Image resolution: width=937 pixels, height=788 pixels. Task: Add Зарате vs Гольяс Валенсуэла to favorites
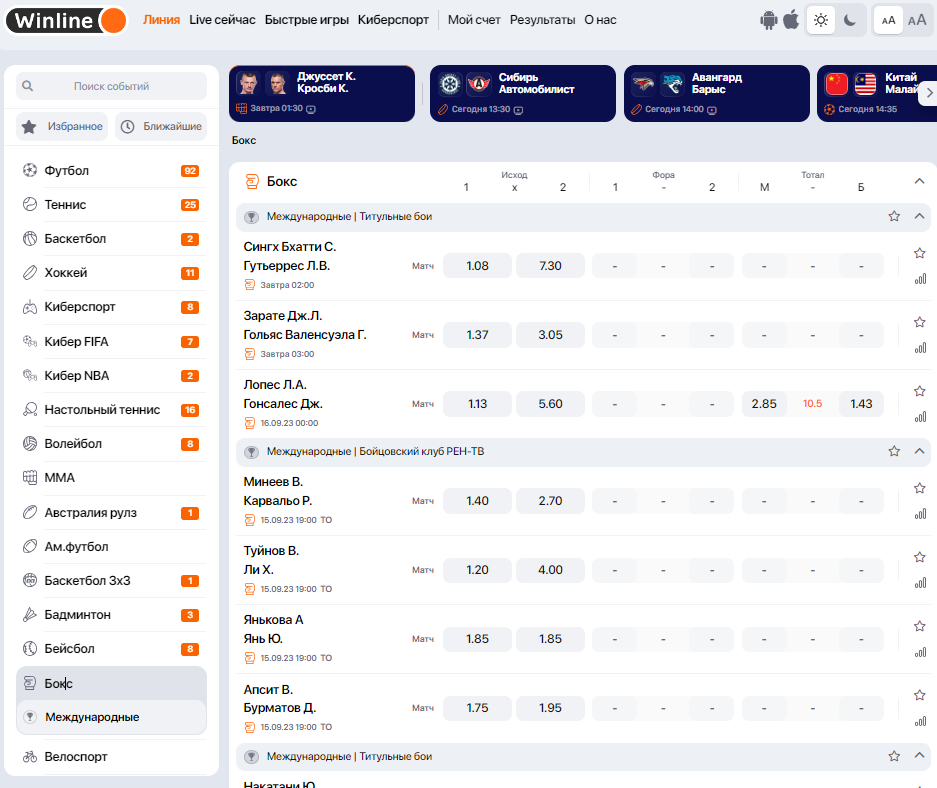coord(920,323)
